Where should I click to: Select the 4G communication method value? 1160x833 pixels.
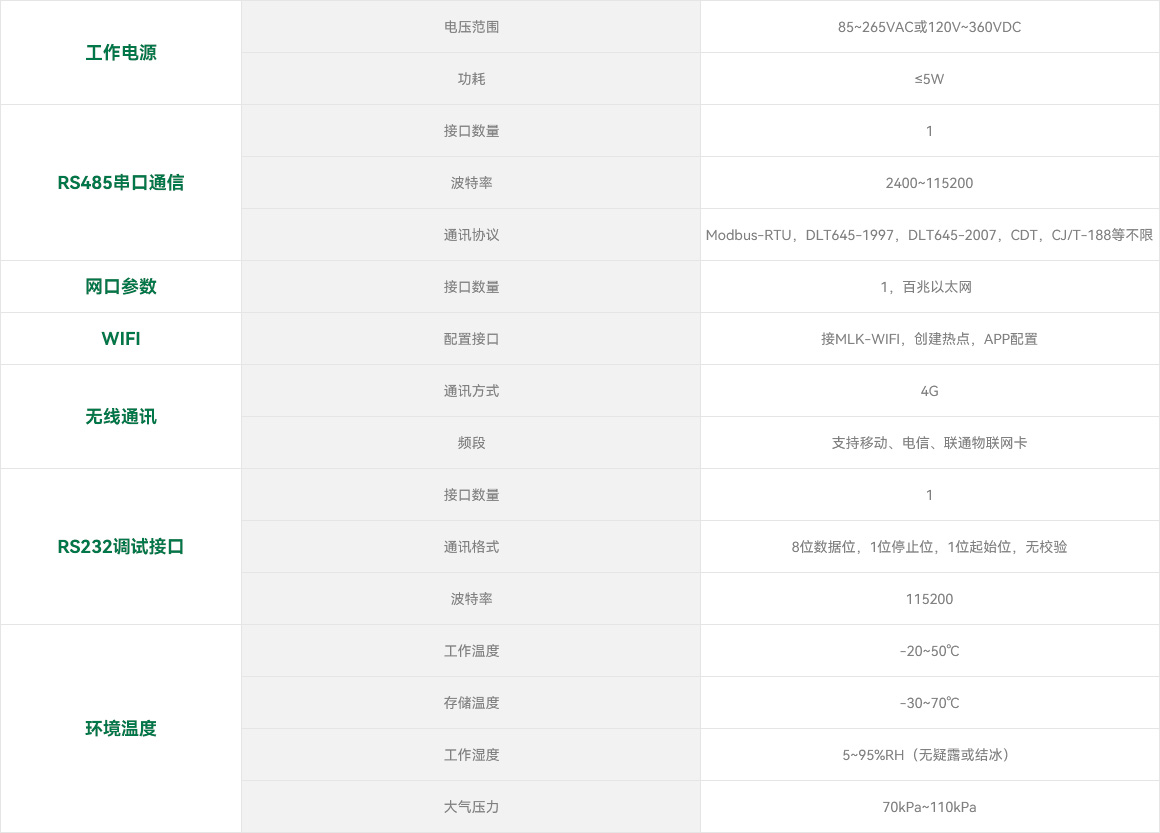pyautogui.click(x=929, y=391)
